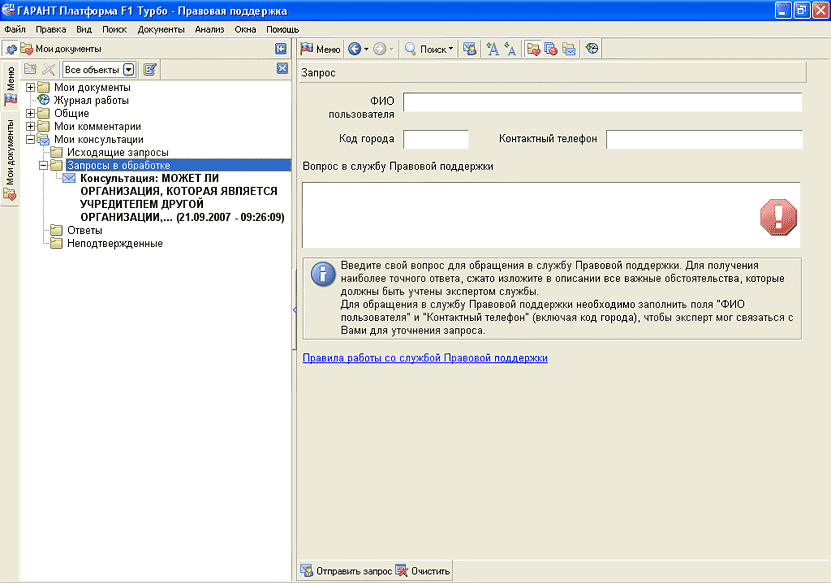Open the Файл menu

[15, 30]
